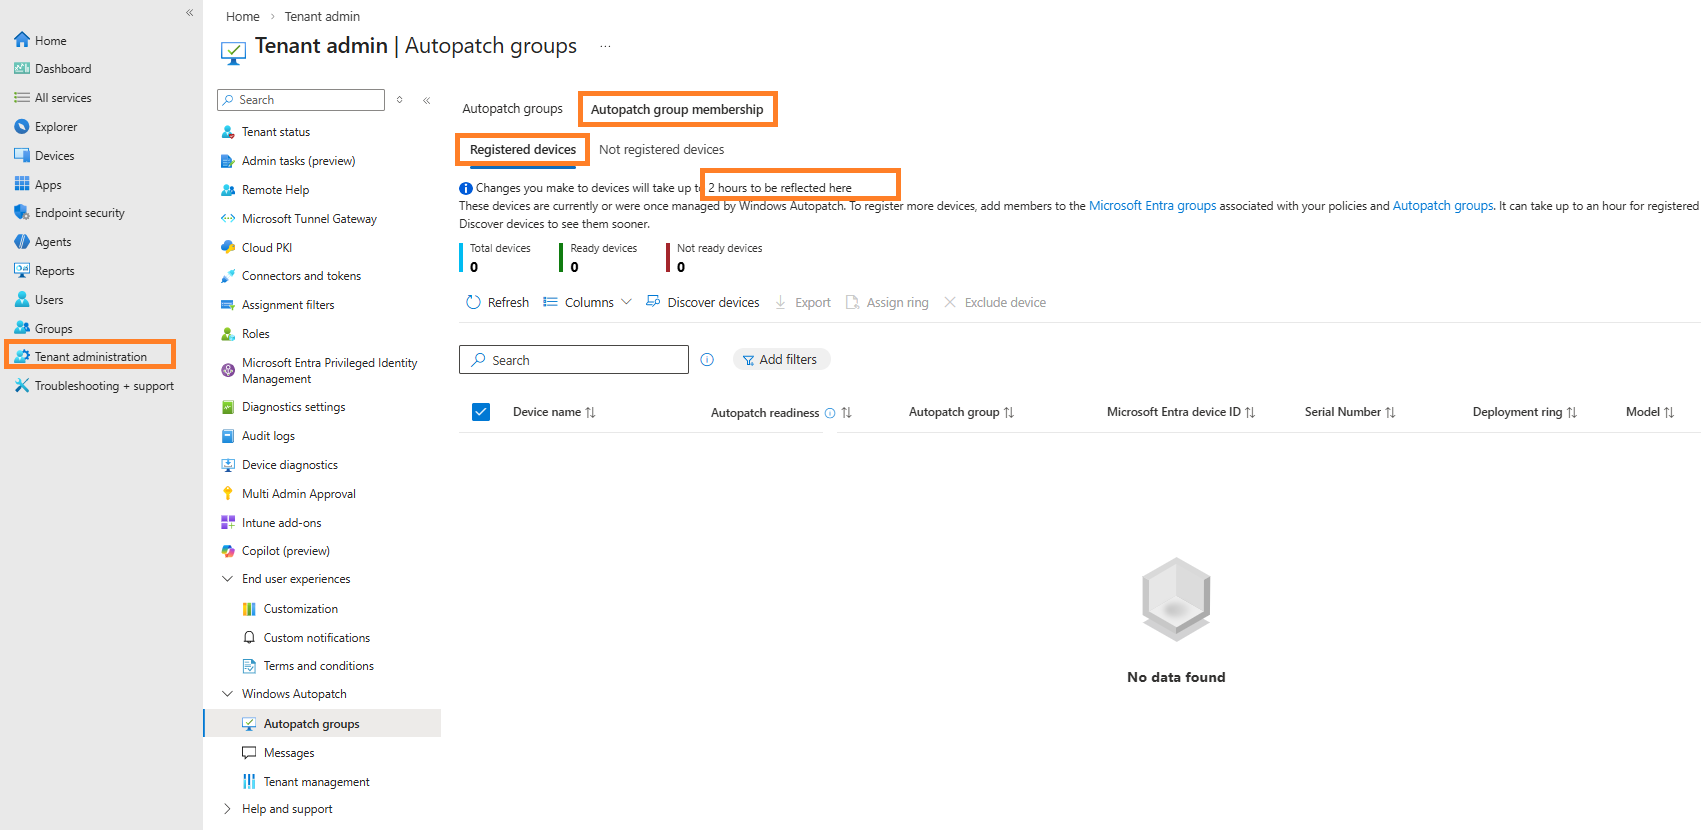
Task: Sort by Autopatch group column
Action: coord(961,412)
